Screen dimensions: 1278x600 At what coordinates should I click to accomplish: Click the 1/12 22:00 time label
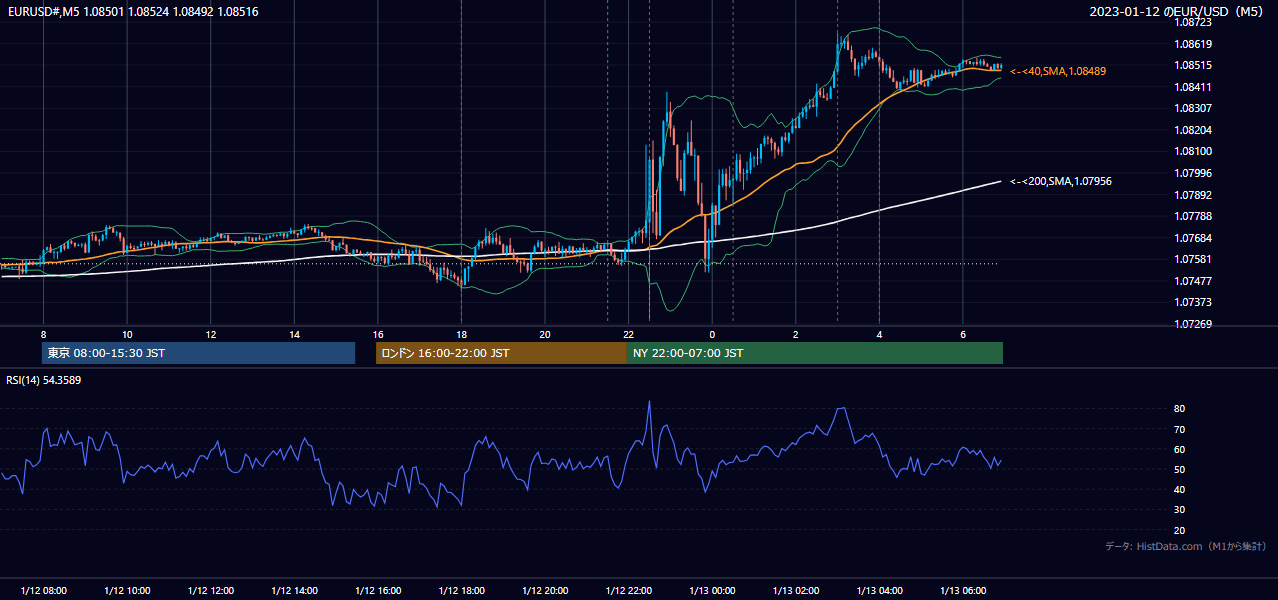628,590
